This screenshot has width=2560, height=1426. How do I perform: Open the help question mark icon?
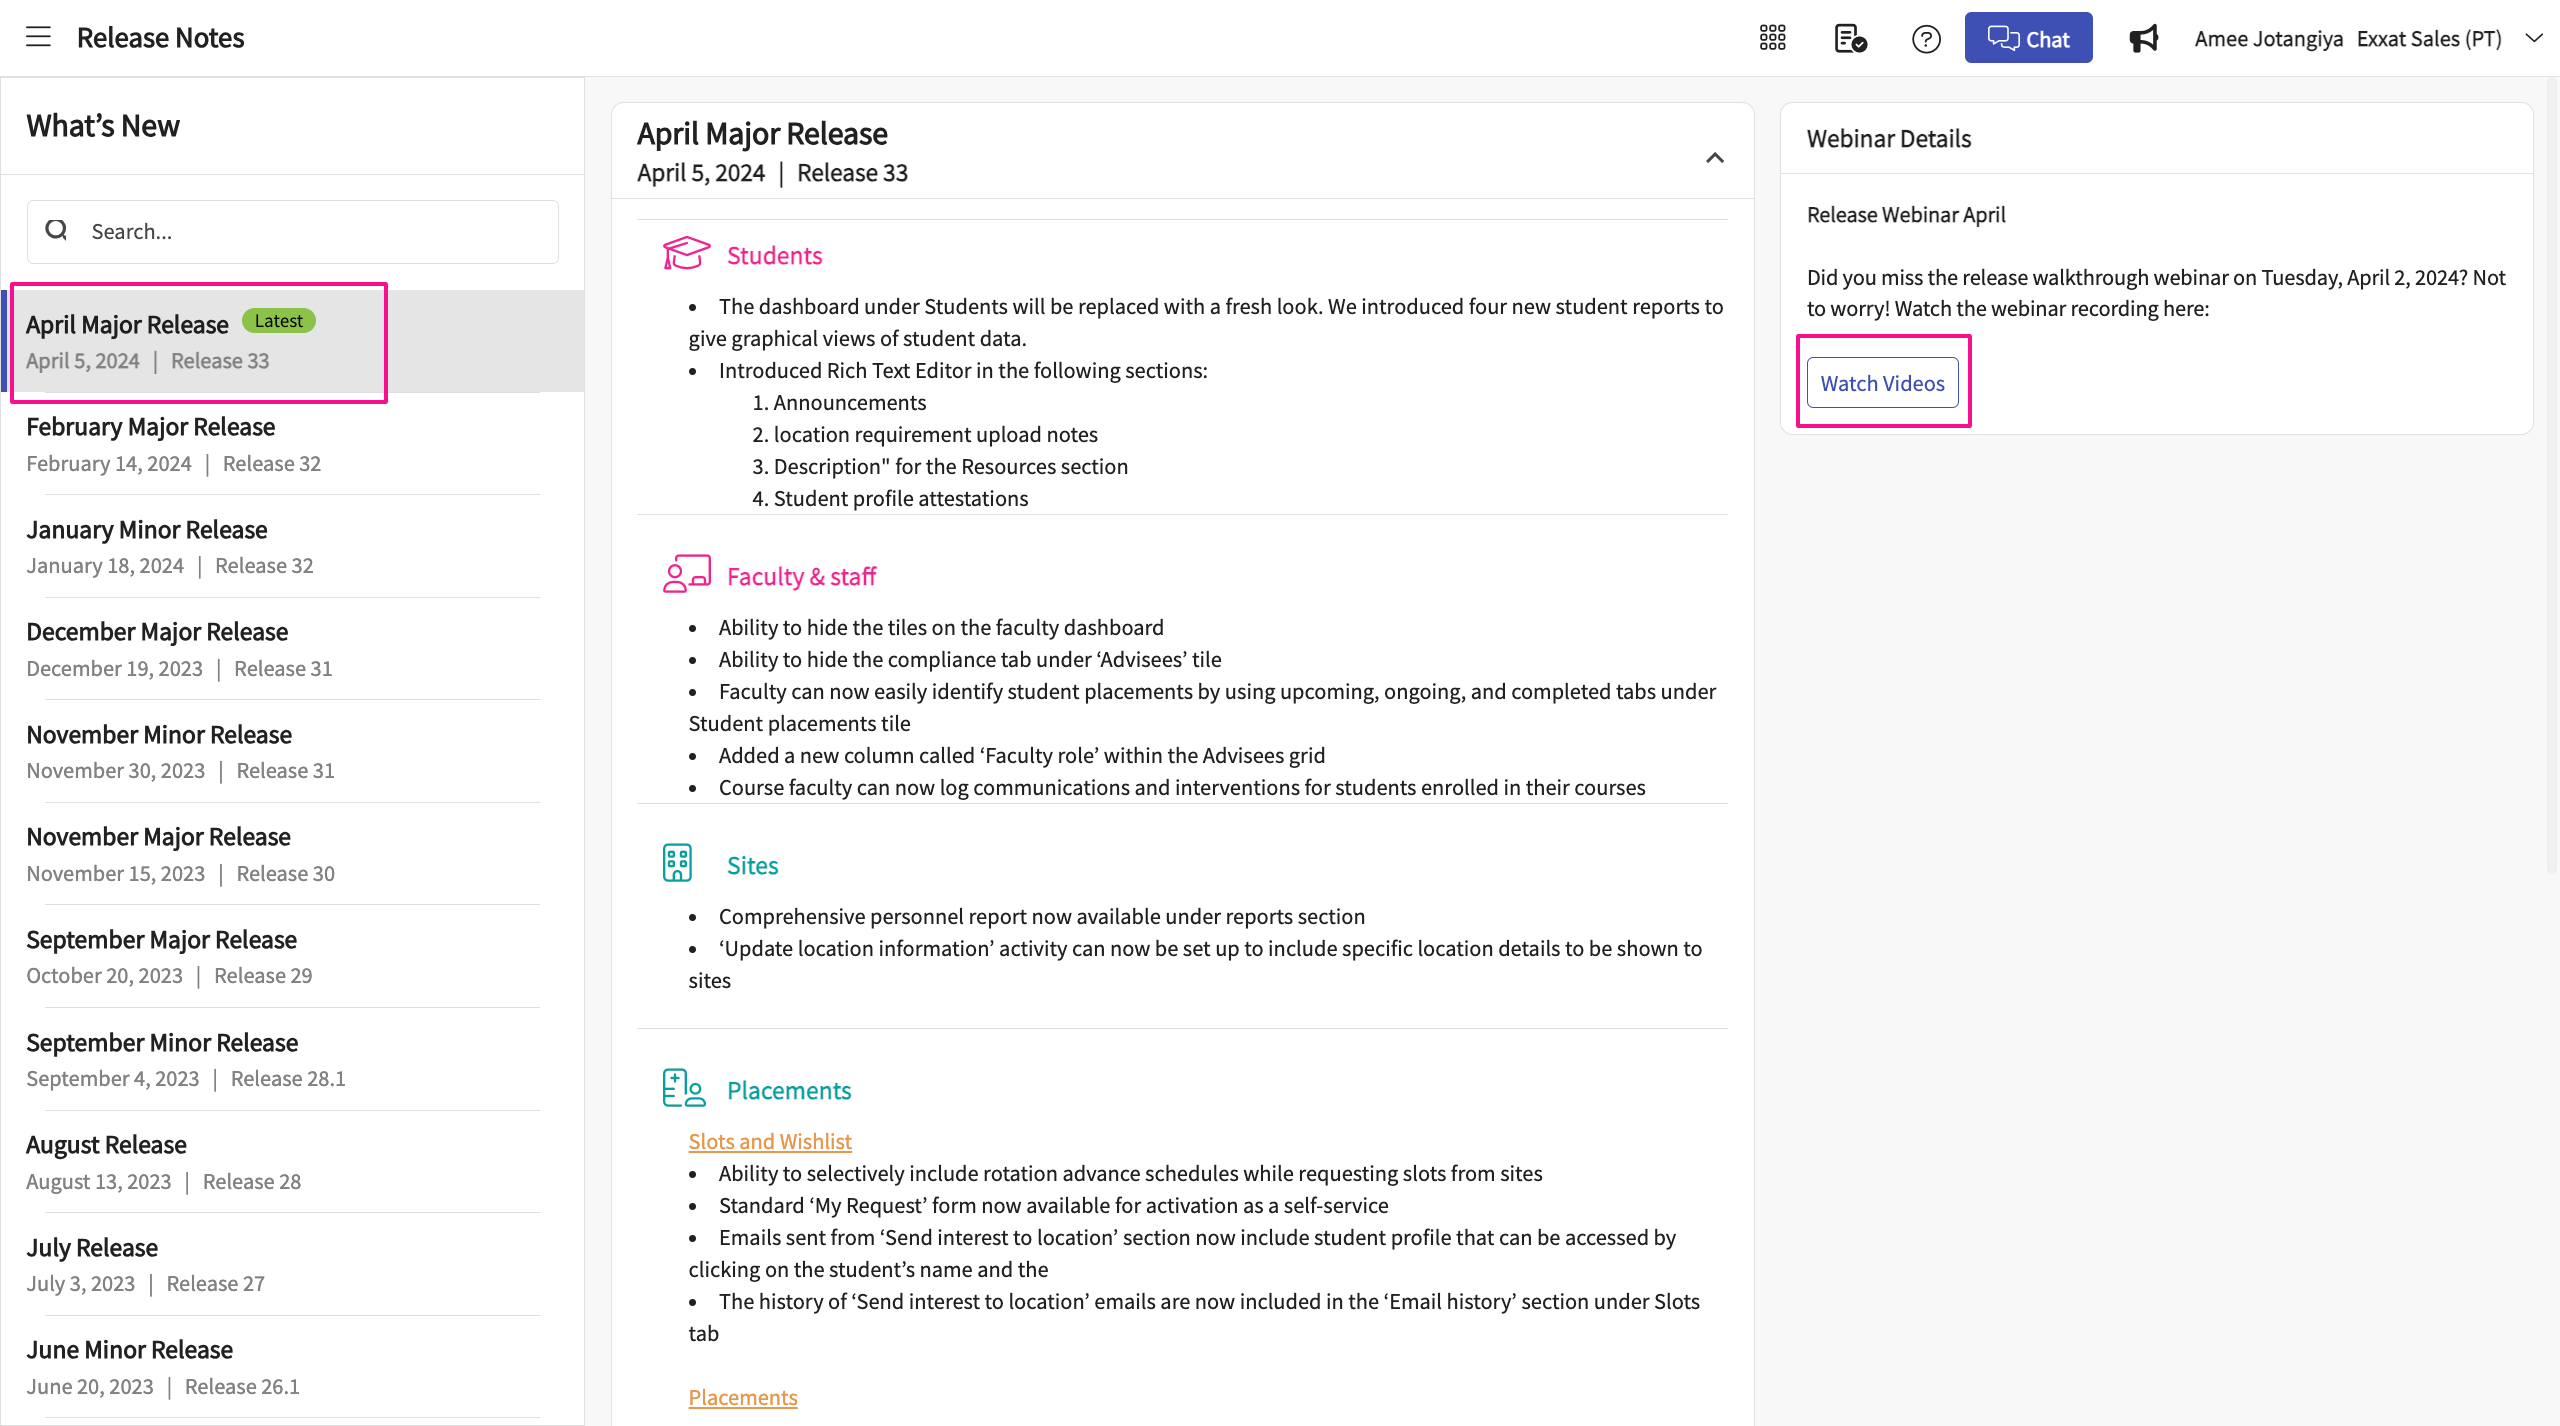pyautogui.click(x=1925, y=37)
